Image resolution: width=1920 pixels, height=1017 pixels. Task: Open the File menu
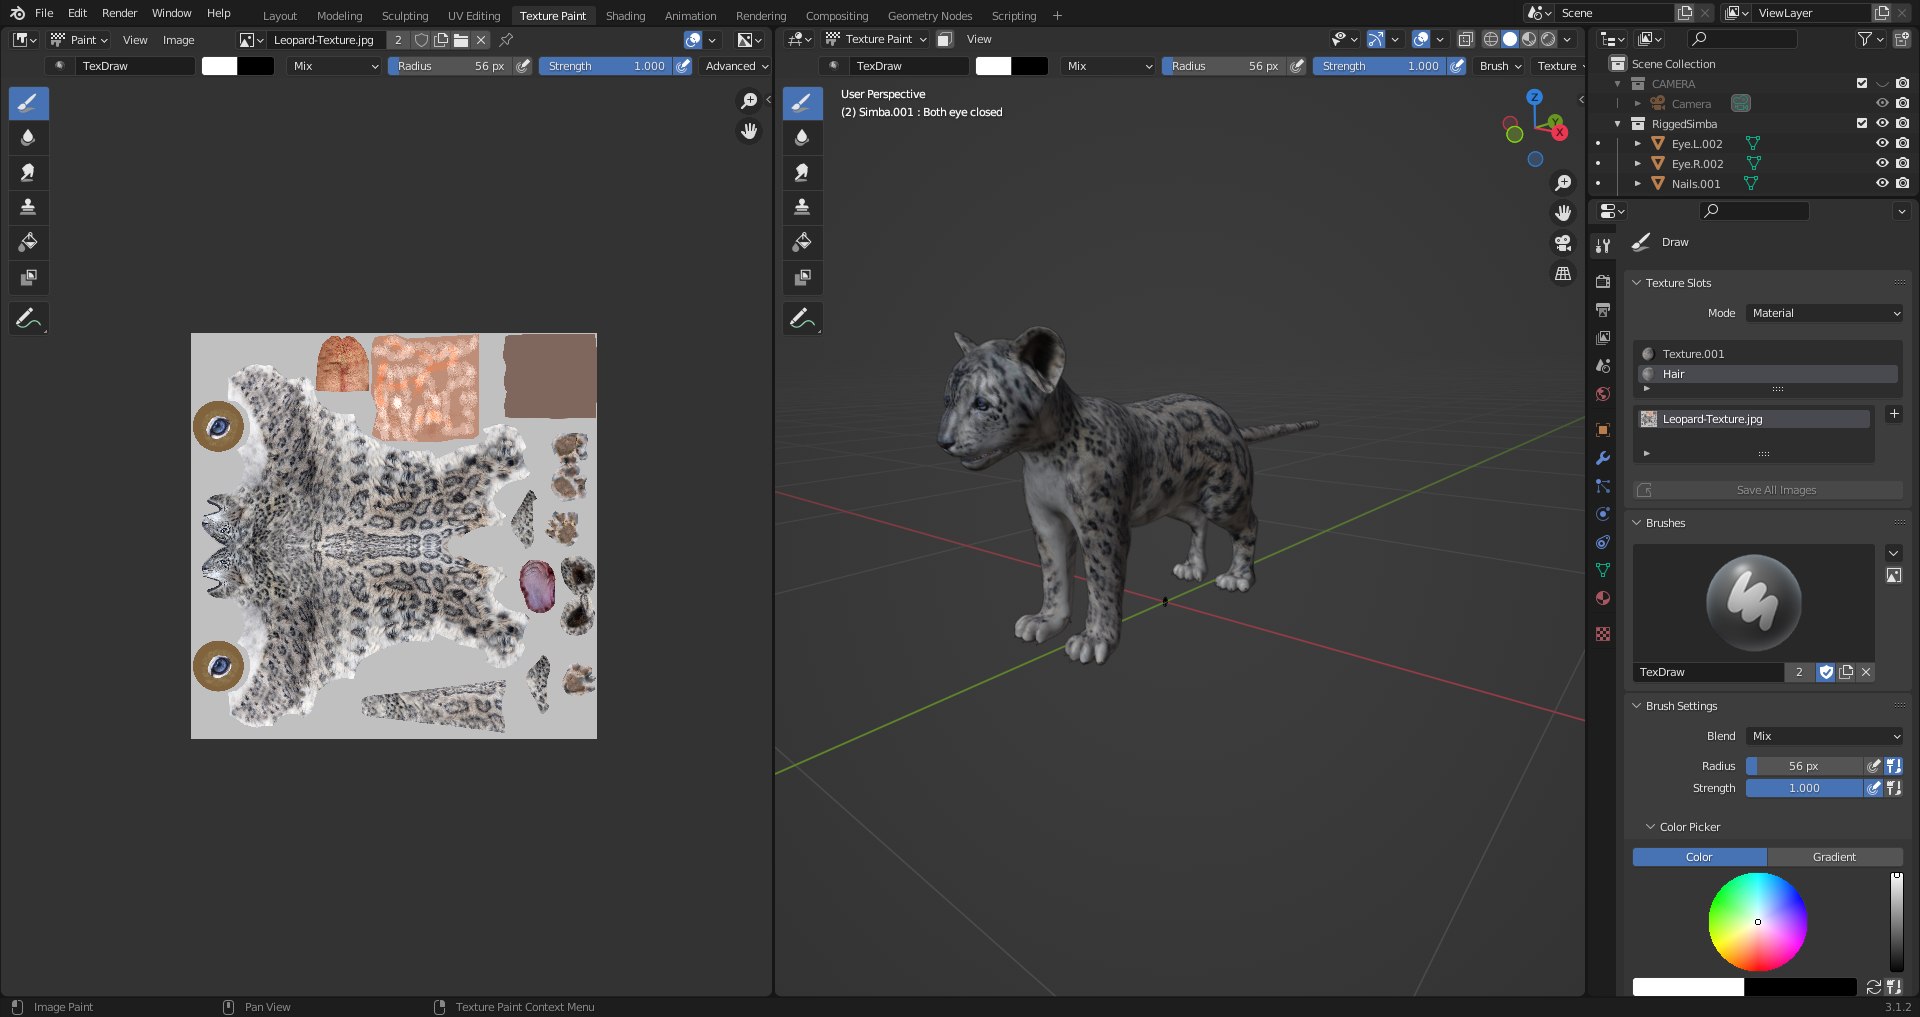(44, 13)
